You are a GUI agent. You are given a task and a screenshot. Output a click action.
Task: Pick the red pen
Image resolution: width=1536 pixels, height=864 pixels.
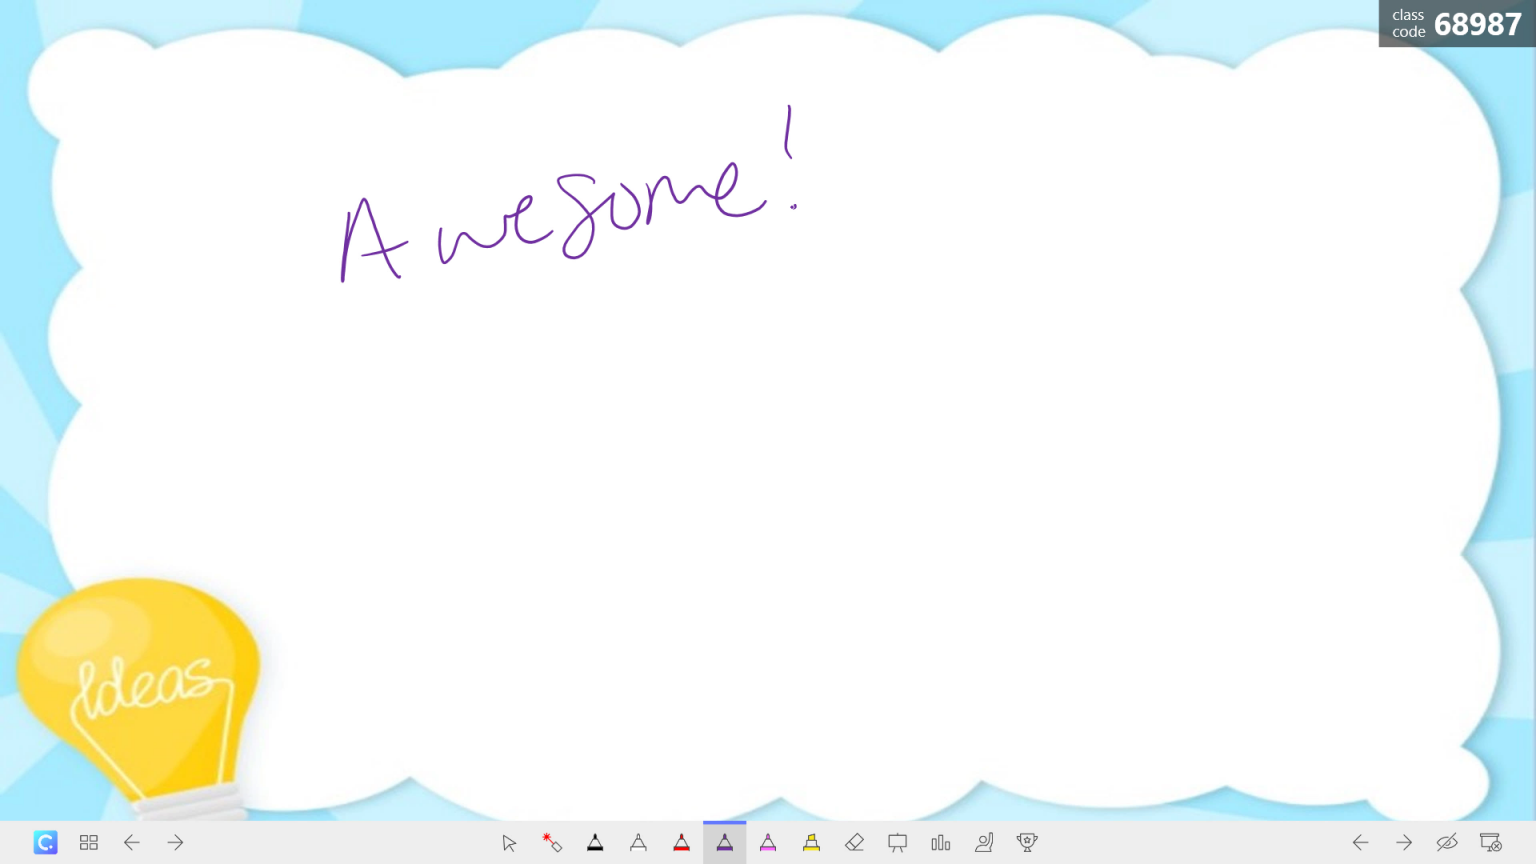tap(681, 843)
